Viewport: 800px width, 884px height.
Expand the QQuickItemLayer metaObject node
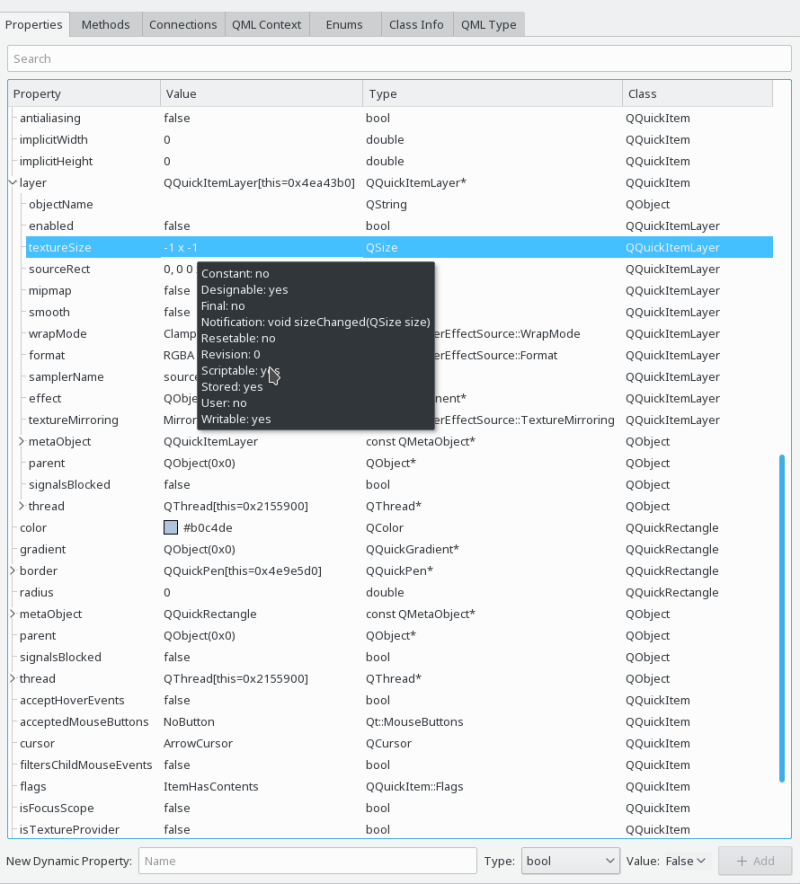pyautogui.click(x=21, y=441)
